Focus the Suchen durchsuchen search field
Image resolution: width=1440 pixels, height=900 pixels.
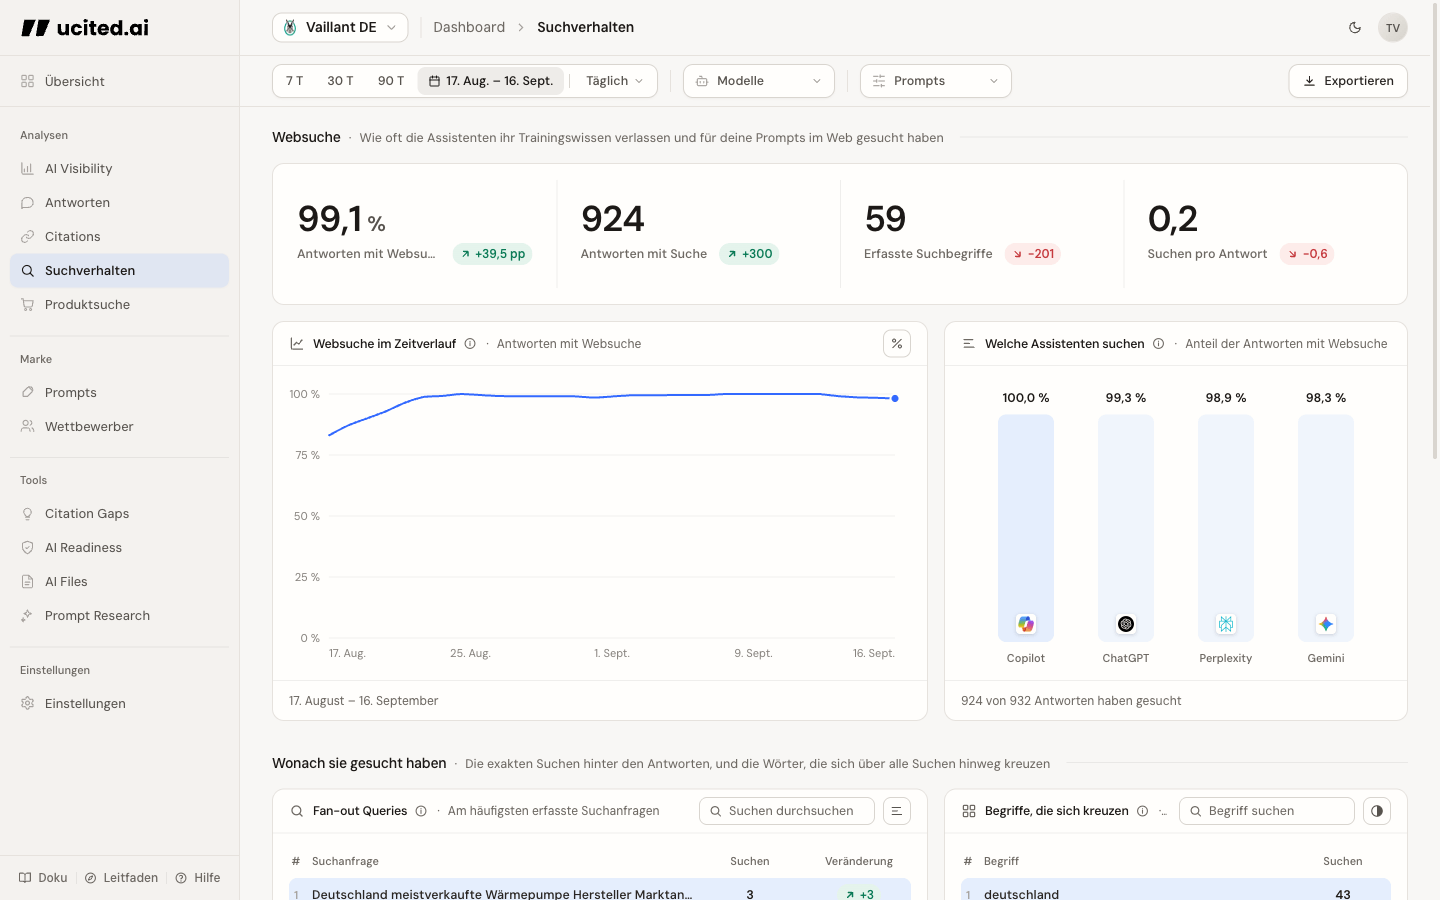[x=787, y=811]
